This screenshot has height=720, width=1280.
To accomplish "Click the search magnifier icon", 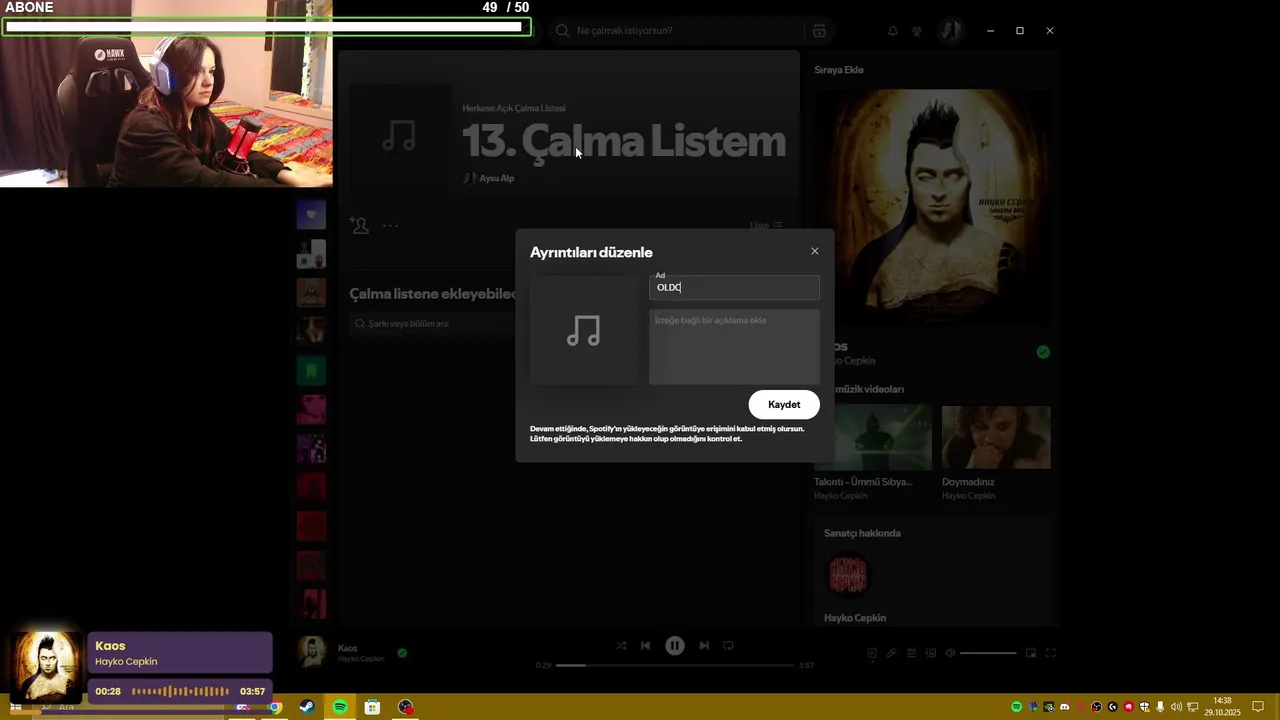I will pyautogui.click(x=562, y=31).
